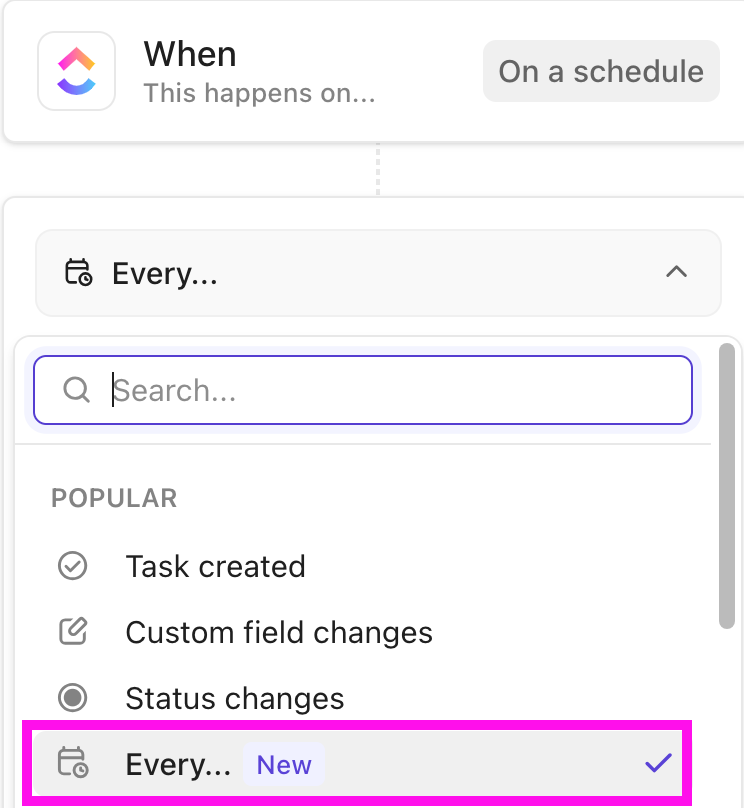Click the This happens on... subtitle
Viewport: 744px width, 808px height.
tap(259, 93)
